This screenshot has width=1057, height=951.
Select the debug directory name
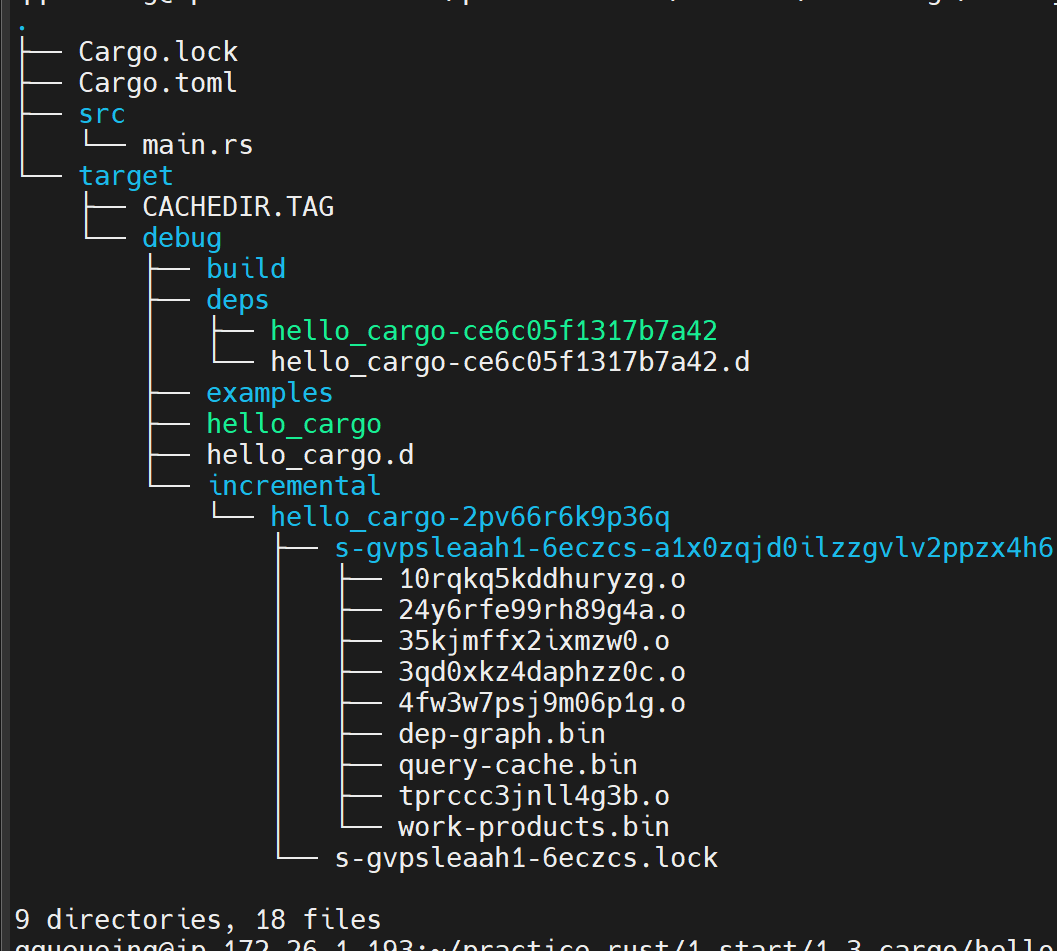tap(182, 238)
